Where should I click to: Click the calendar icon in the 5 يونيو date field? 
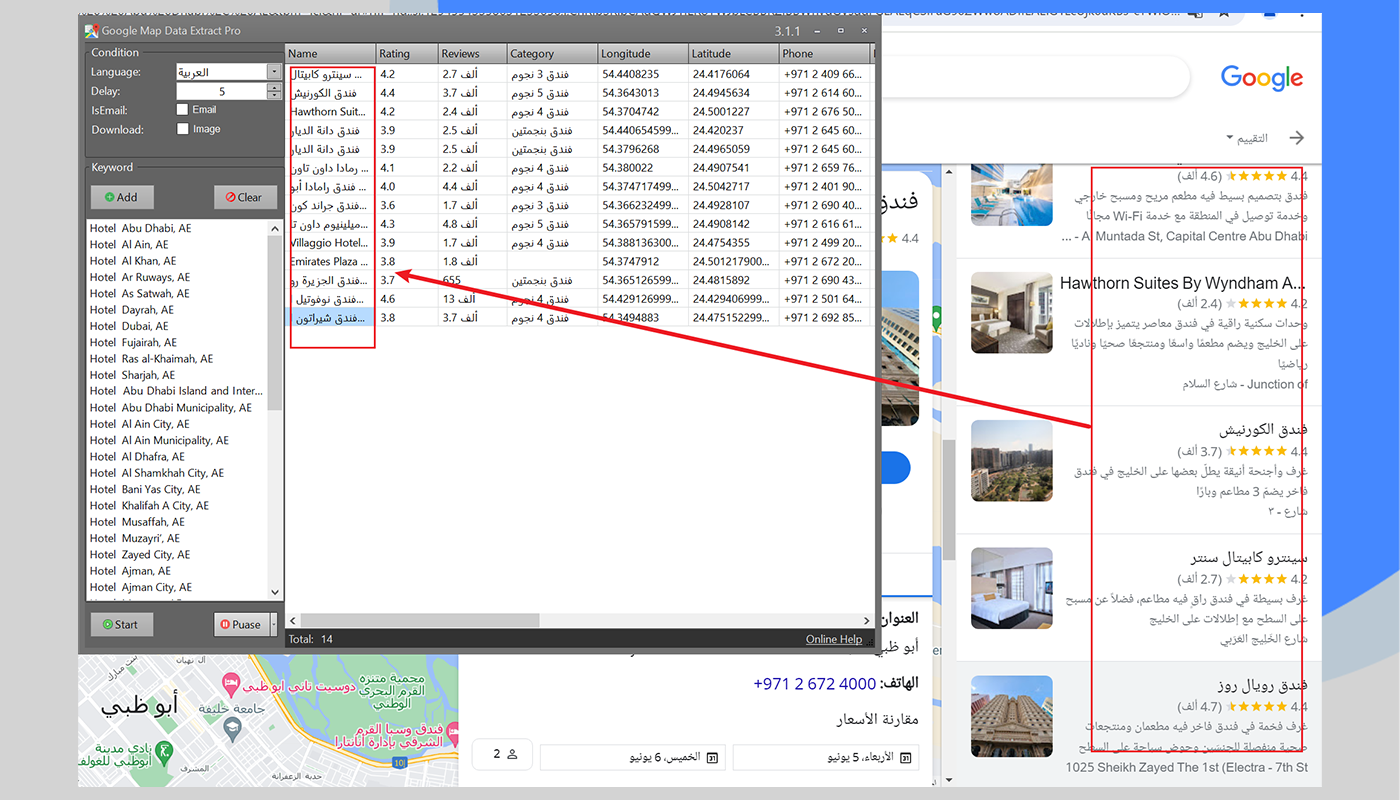tap(906, 758)
